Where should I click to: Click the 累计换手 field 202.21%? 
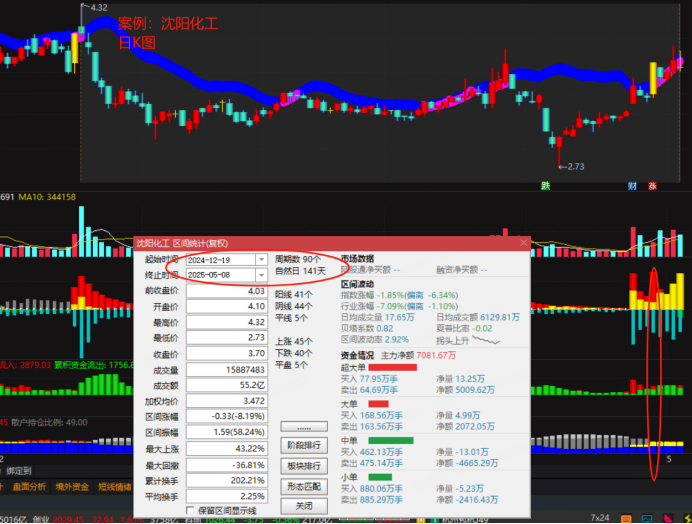(227, 480)
